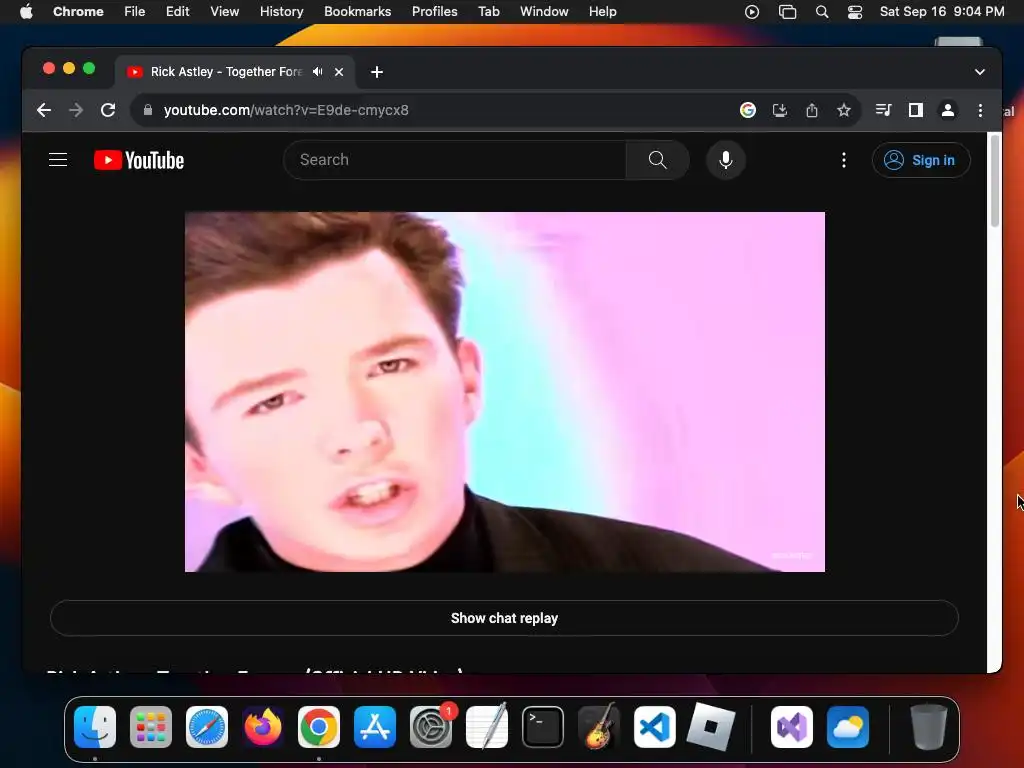Click the install app icon in address bar
This screenshot has height=768, width=1024.
(780, 110)
